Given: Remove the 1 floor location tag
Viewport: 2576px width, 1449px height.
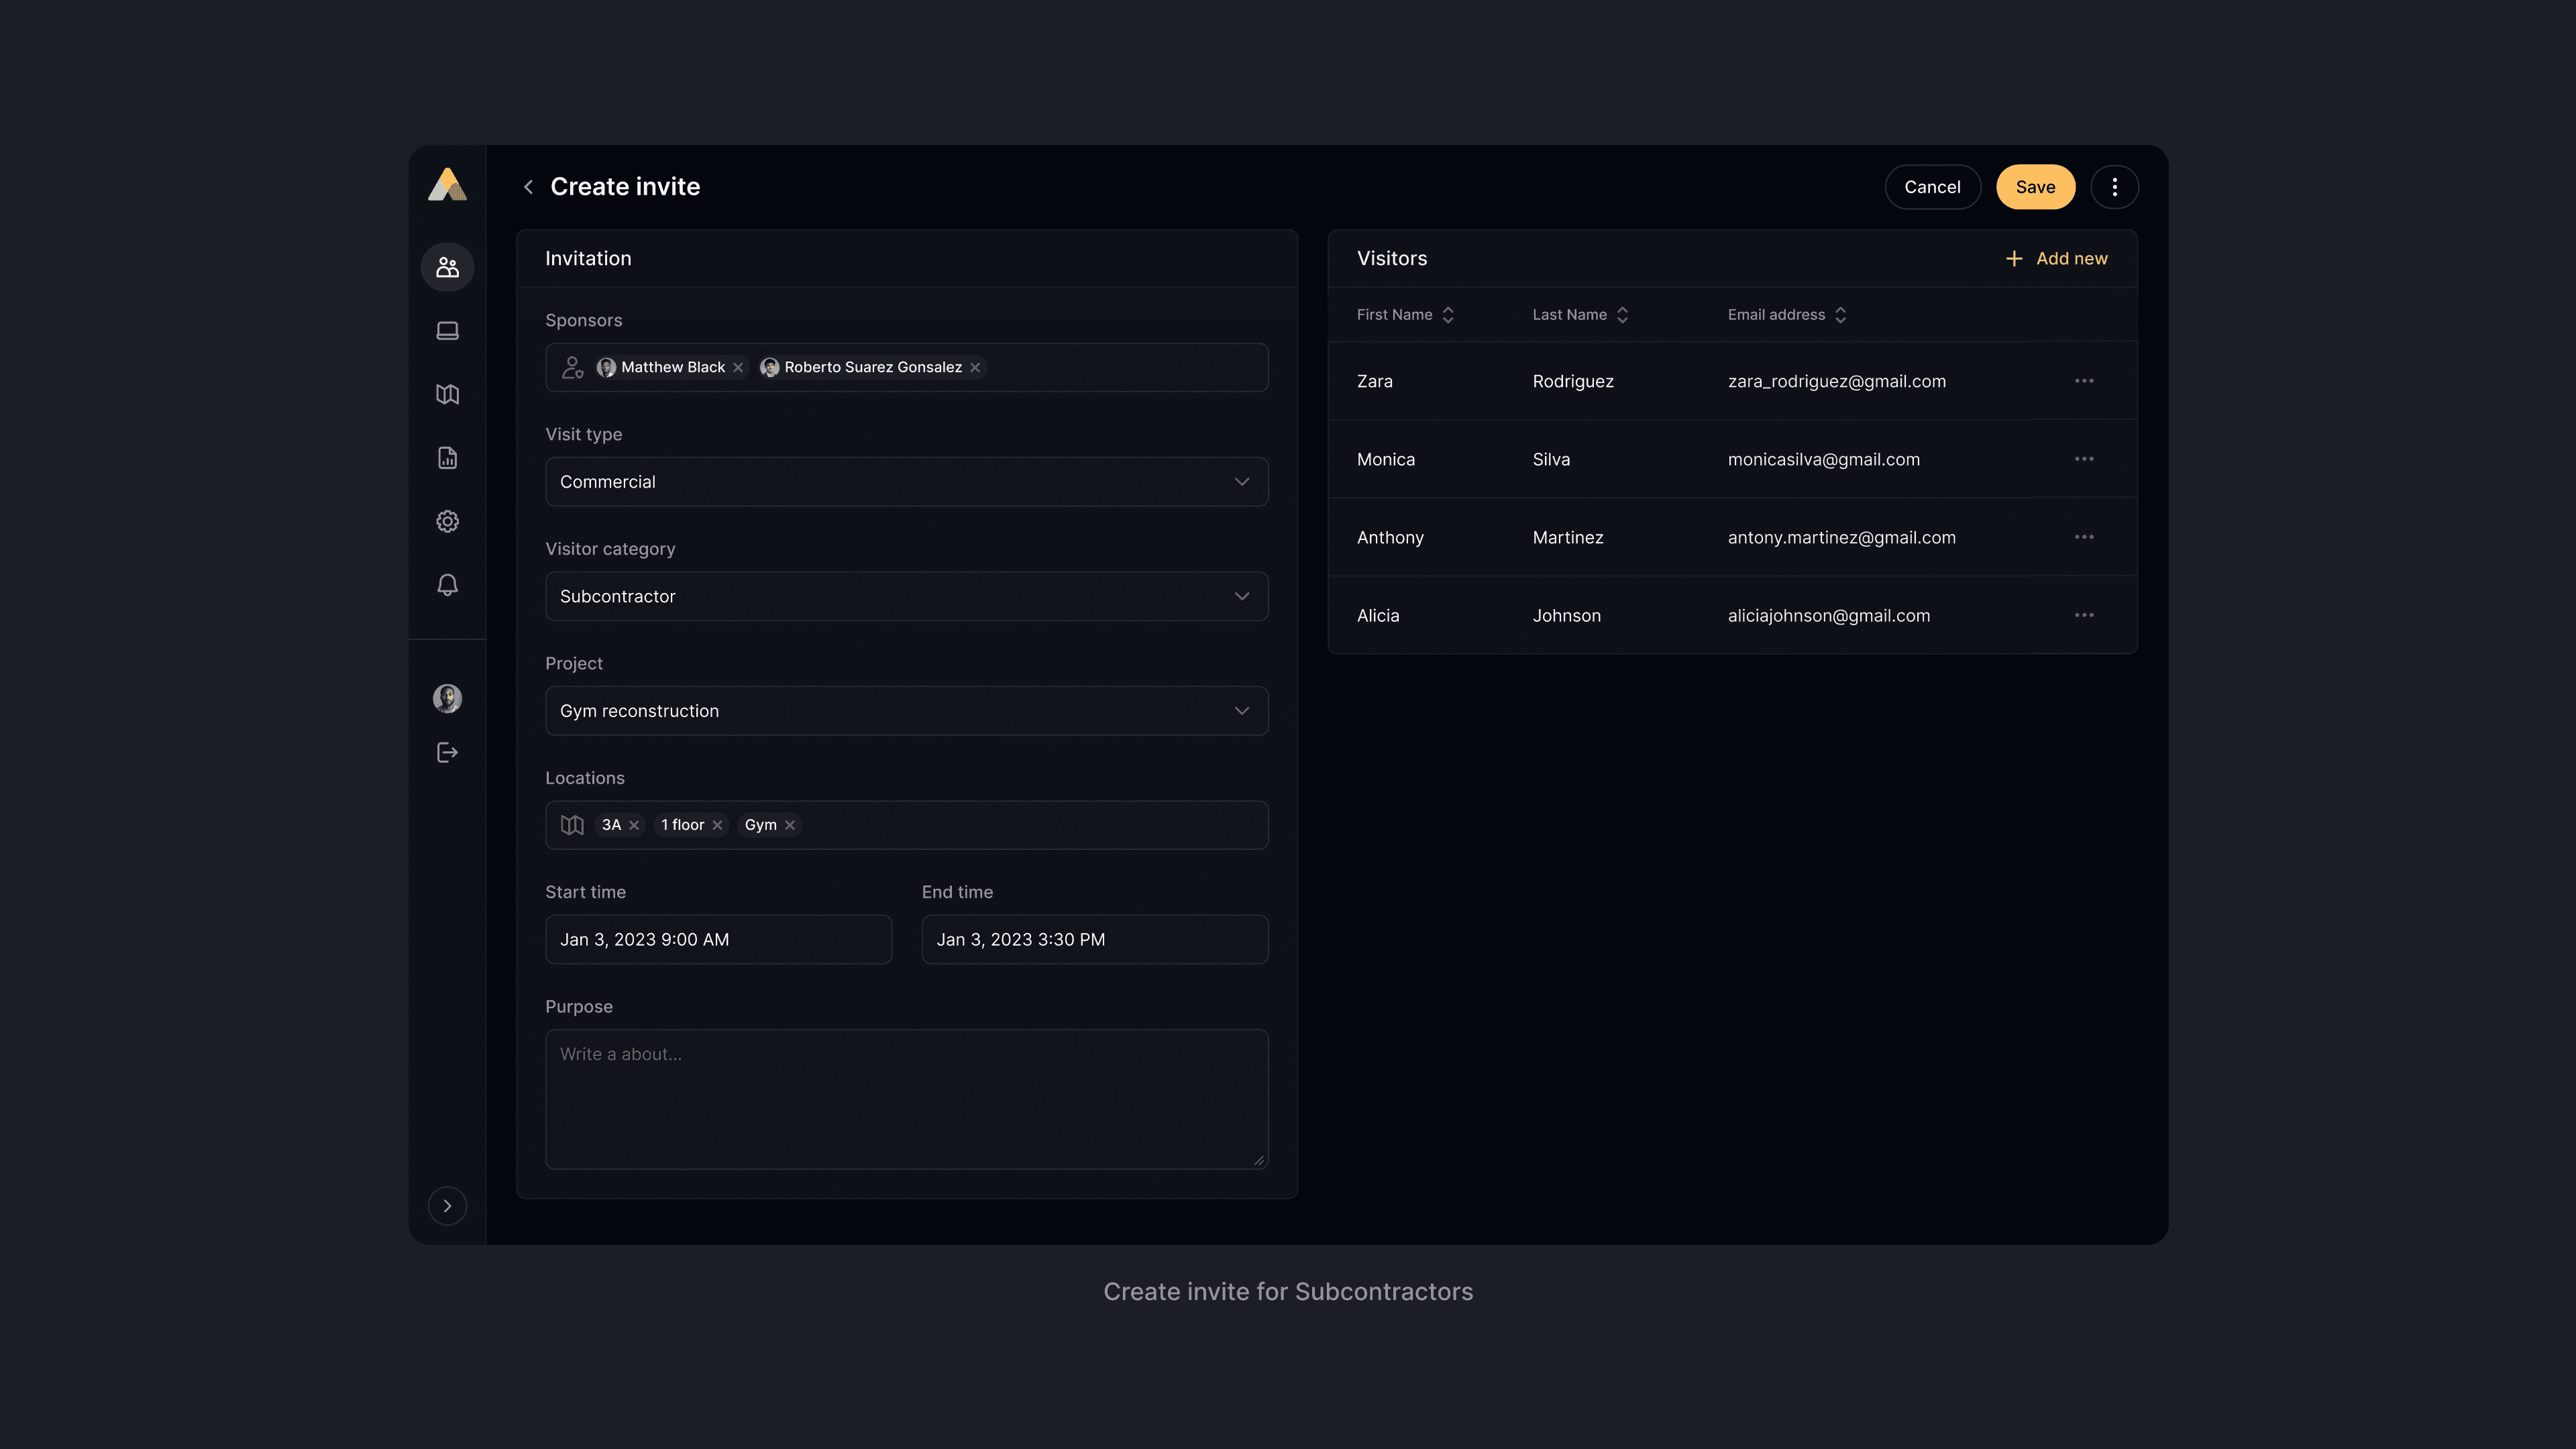Looking at the screenshot, I should pyautogui.click(x=717, y=825).
